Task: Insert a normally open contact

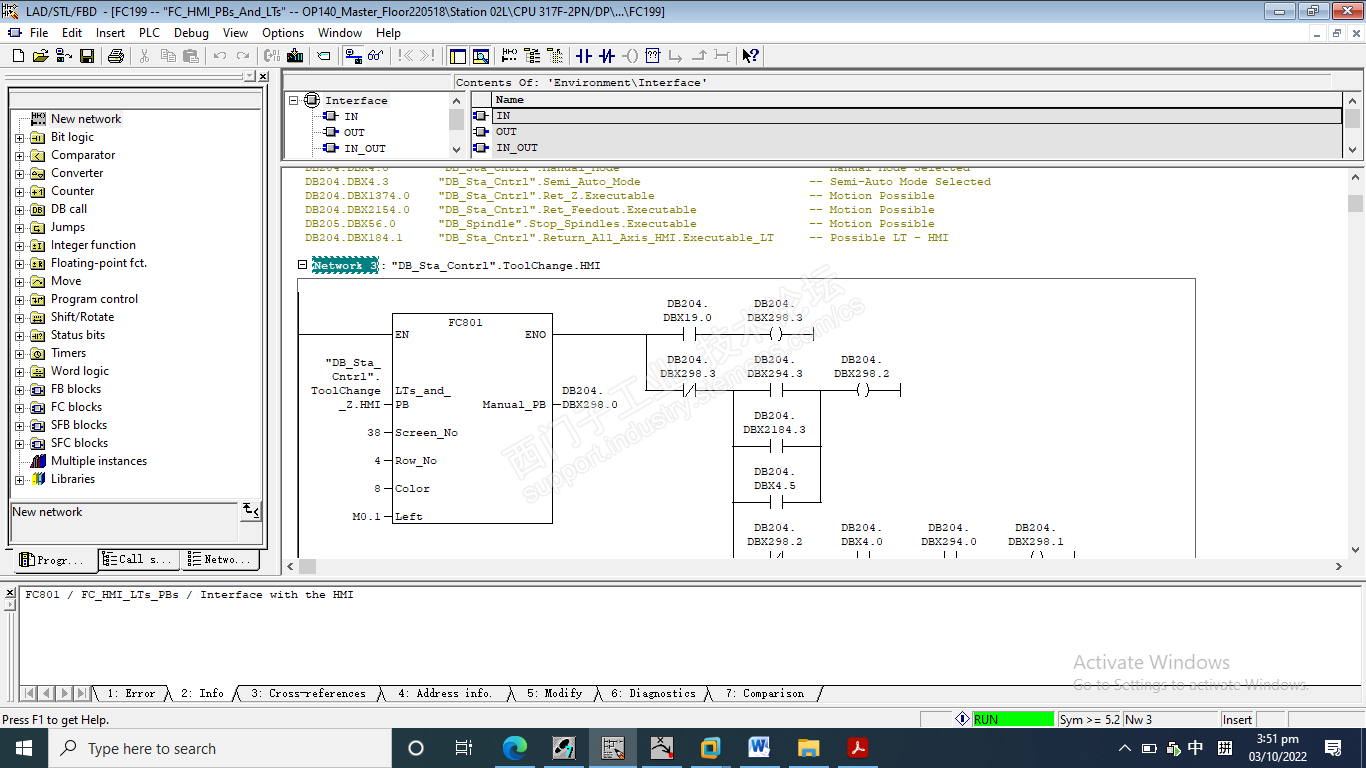Action: 585,56
